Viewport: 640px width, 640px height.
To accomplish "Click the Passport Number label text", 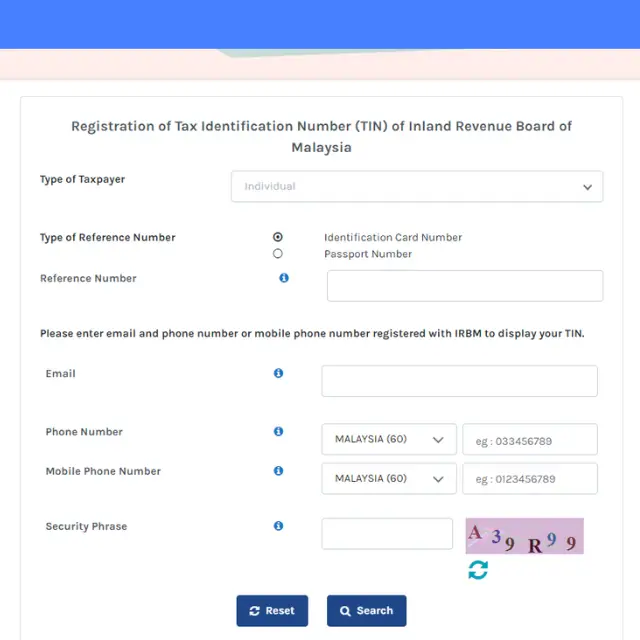I will click(x=368, y=254).
